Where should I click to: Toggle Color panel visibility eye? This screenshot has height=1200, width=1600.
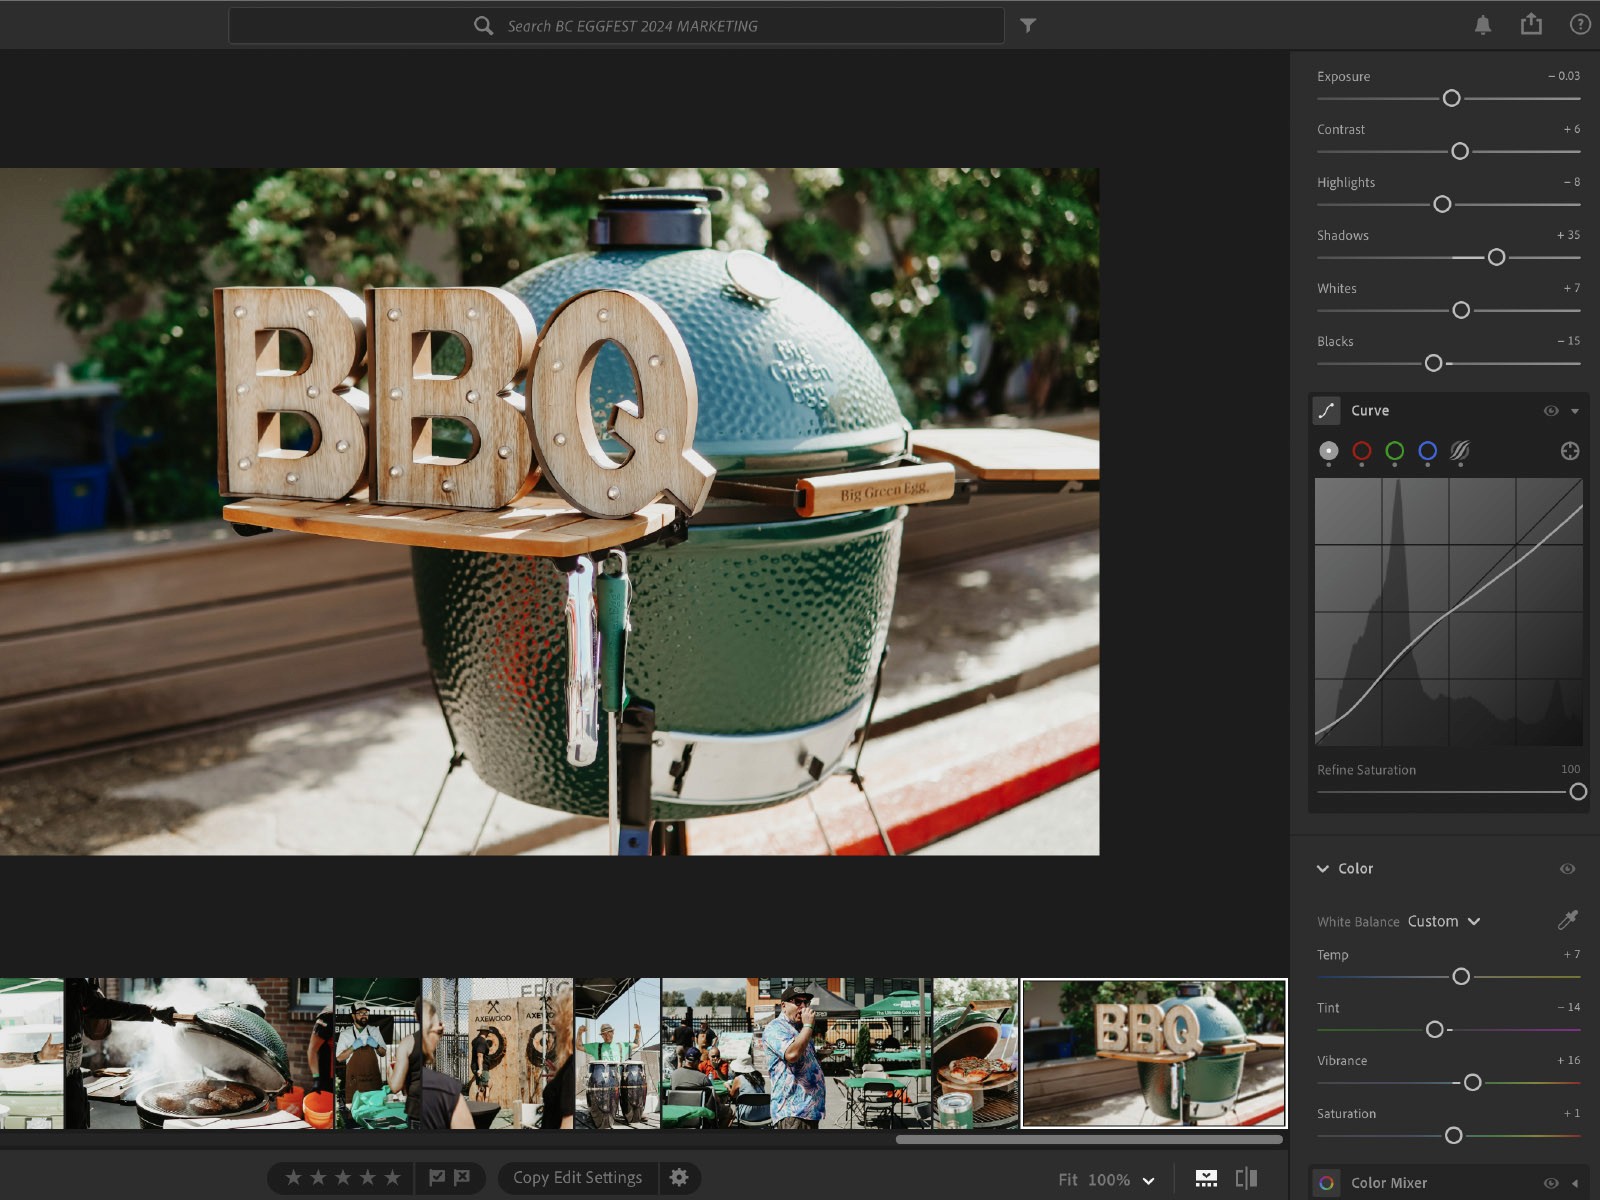(x=1567, y=869)
